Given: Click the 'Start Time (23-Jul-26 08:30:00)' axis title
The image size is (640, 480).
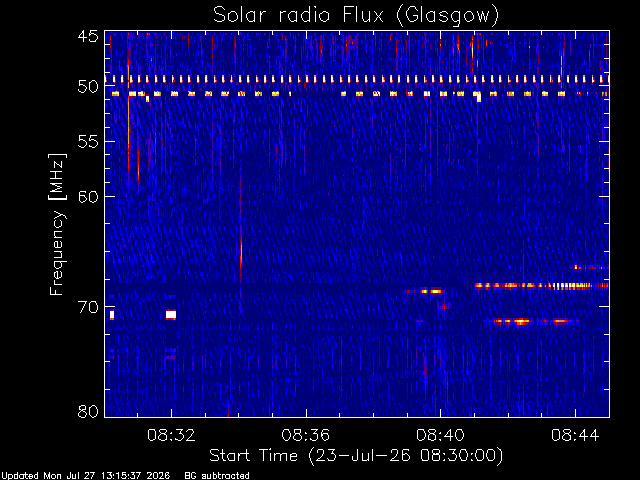Looking at the screenshot, I should click(356, 456).
